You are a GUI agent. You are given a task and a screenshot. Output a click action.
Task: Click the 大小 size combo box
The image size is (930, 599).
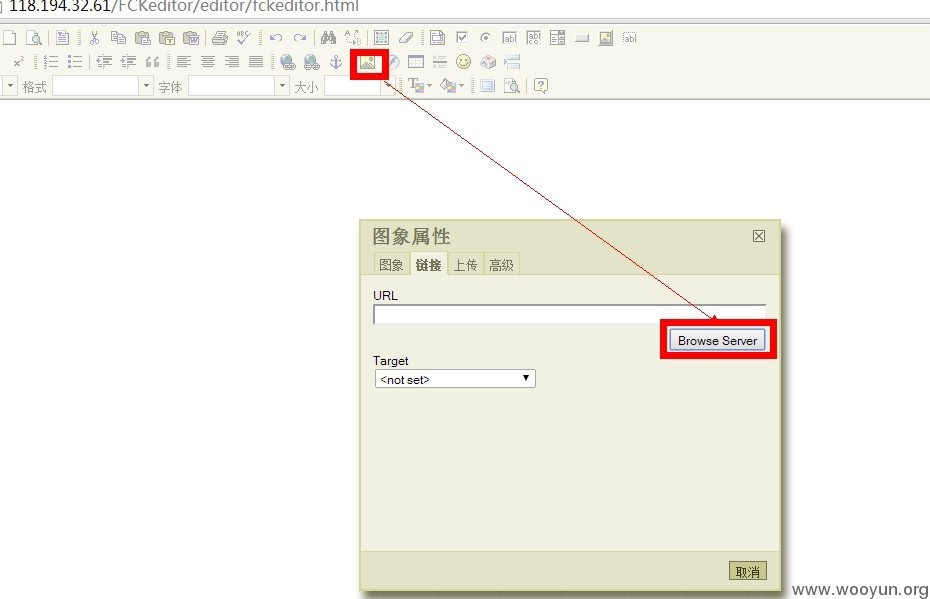pos(359,86)
